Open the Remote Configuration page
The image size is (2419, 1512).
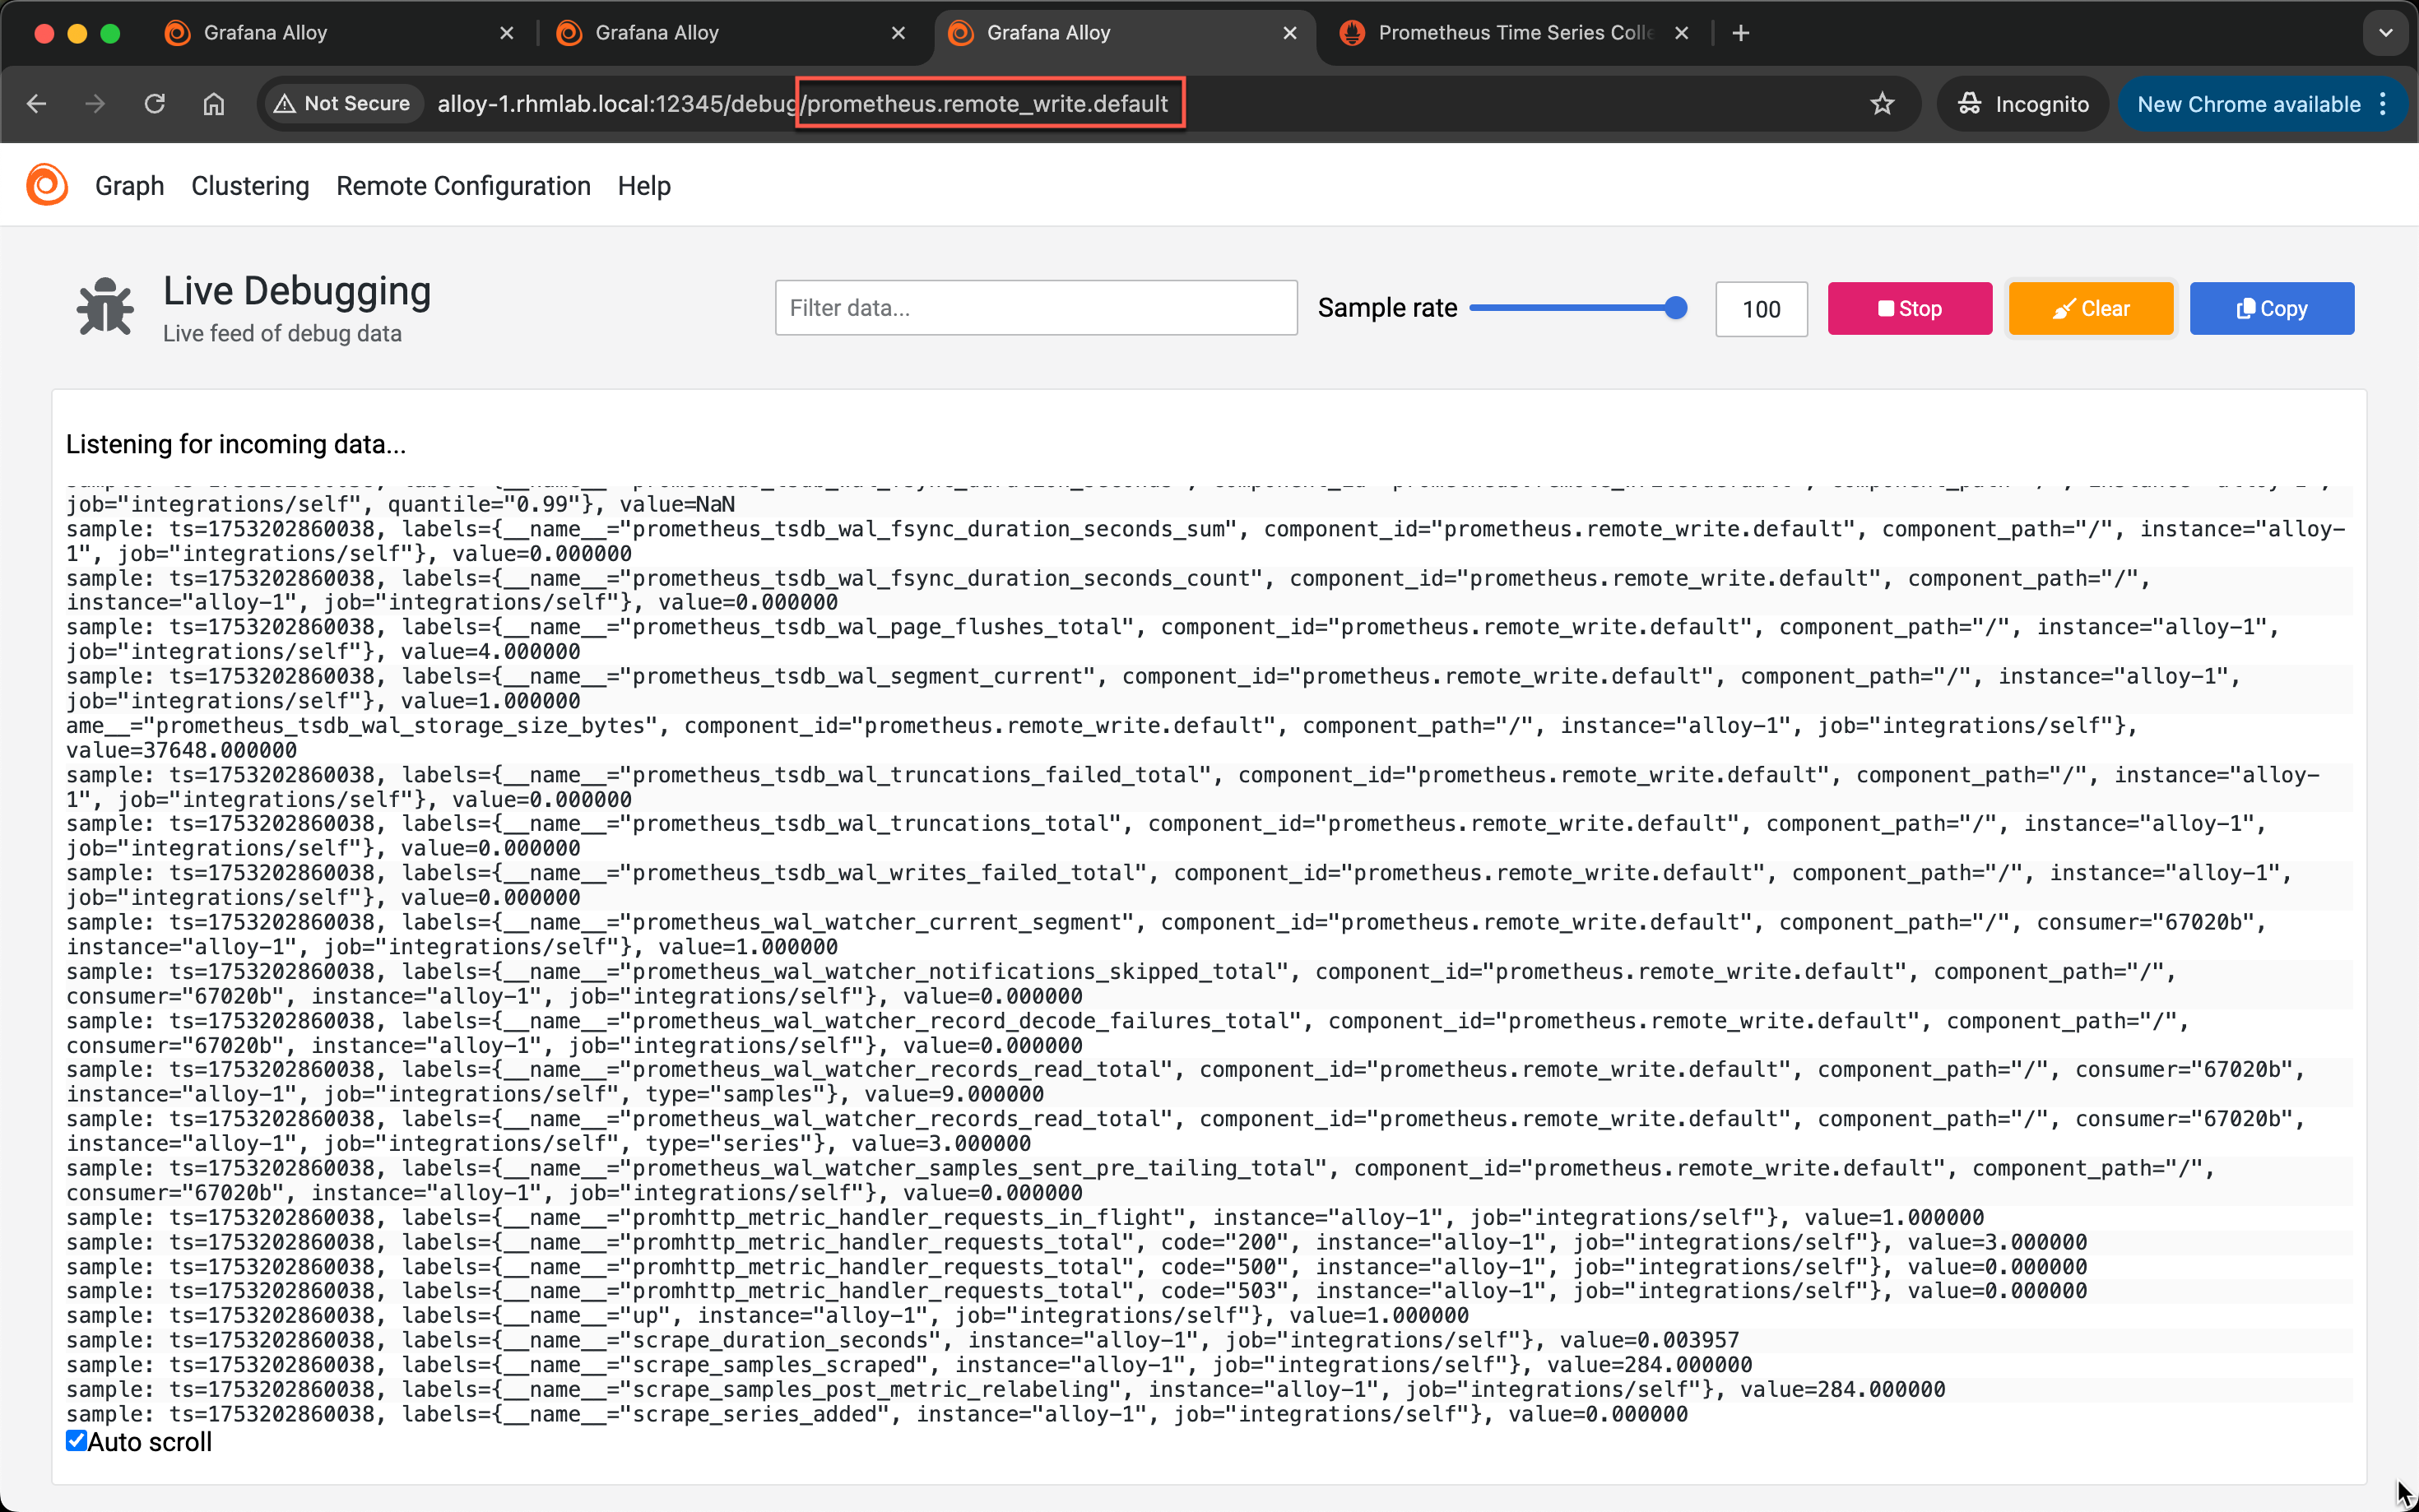pyautogui.click(x=463, y=186)
